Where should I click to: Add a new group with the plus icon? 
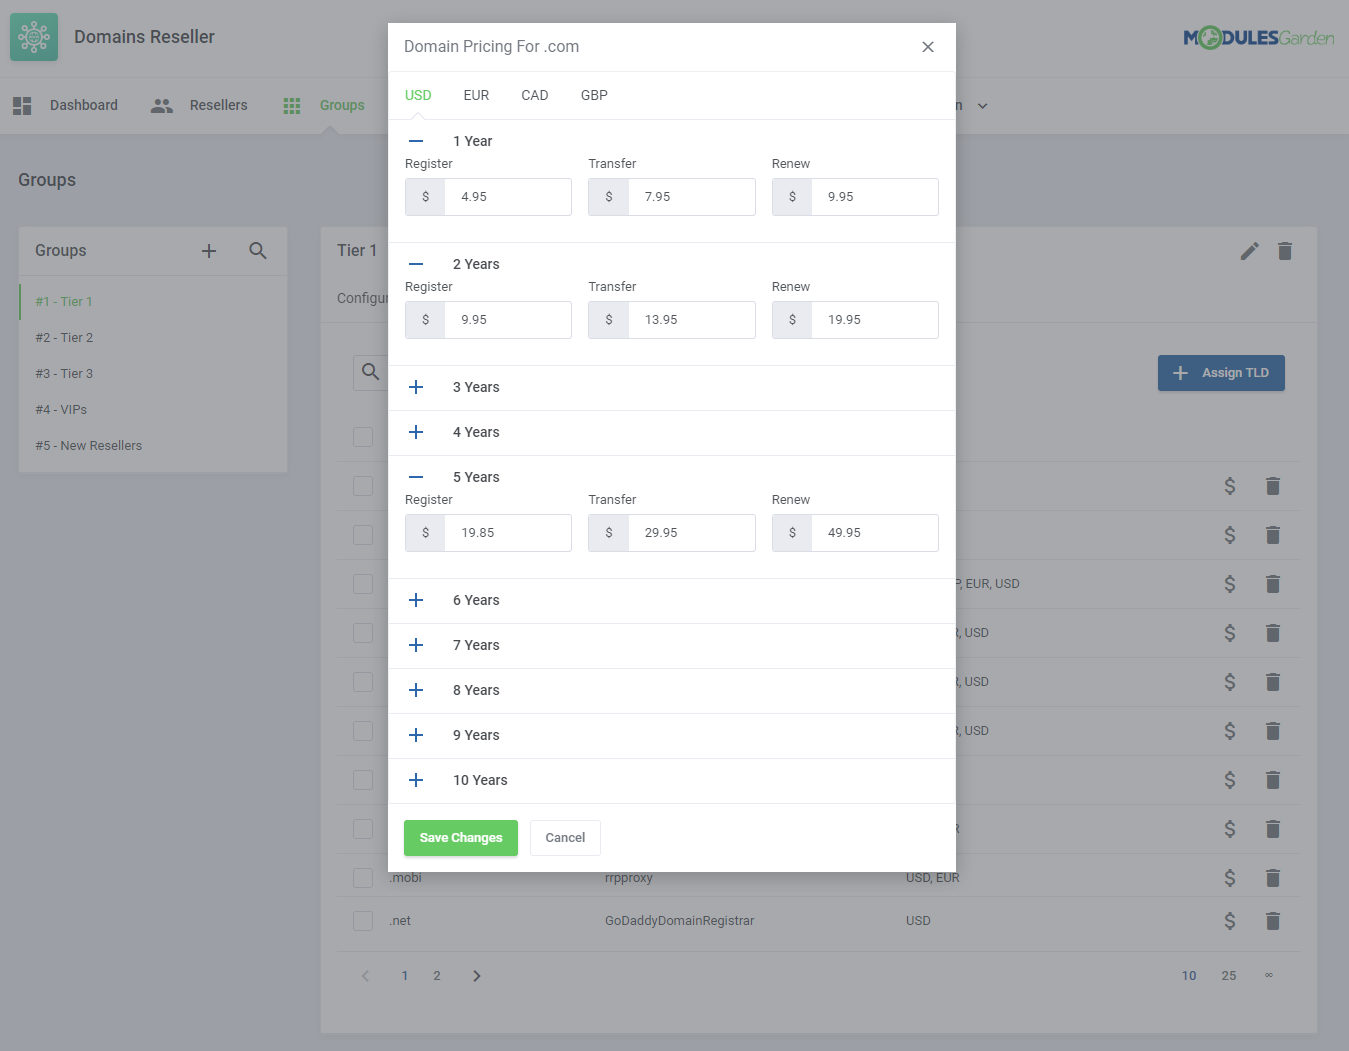209,251
